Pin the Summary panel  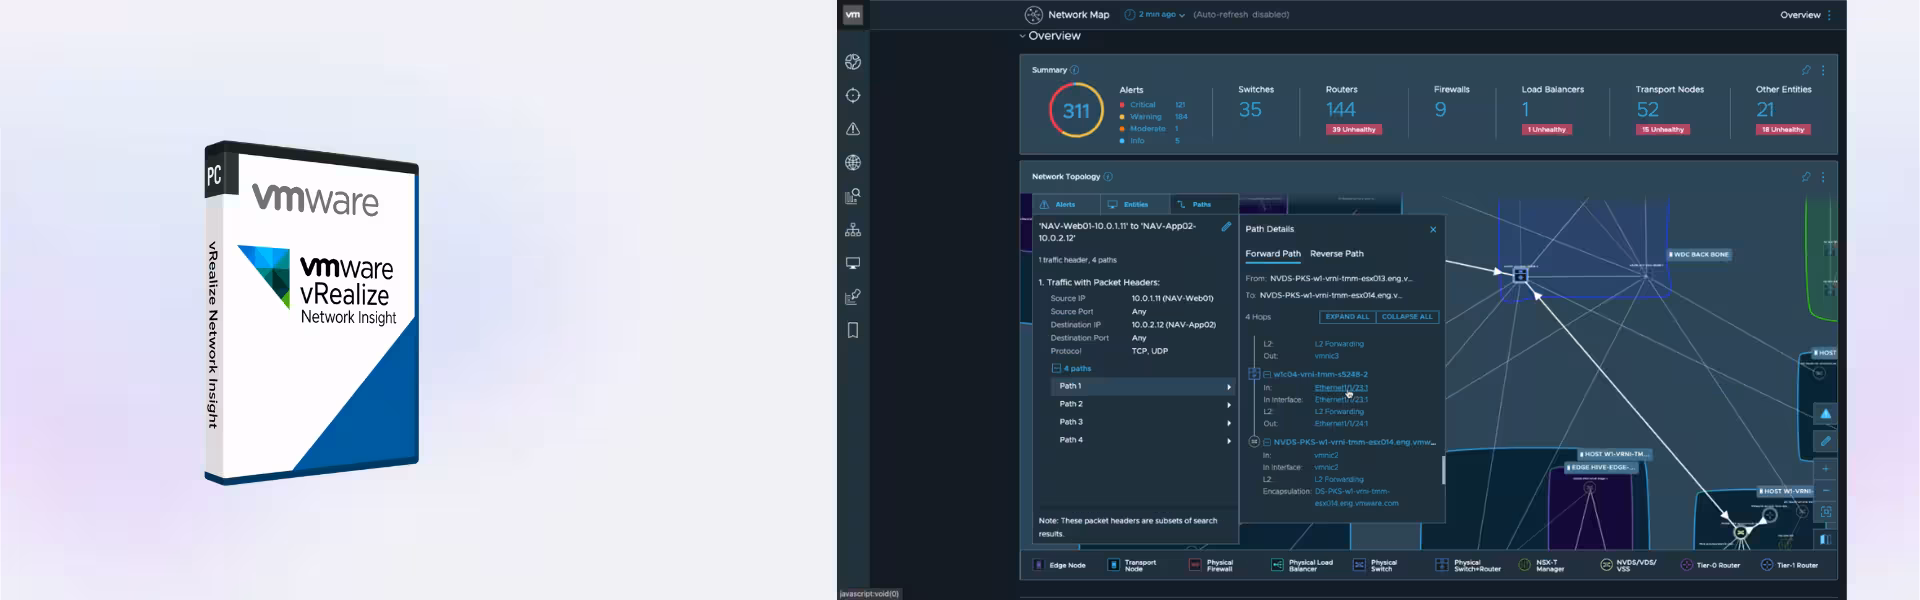pyautogui.click(x=1806, y=70)
